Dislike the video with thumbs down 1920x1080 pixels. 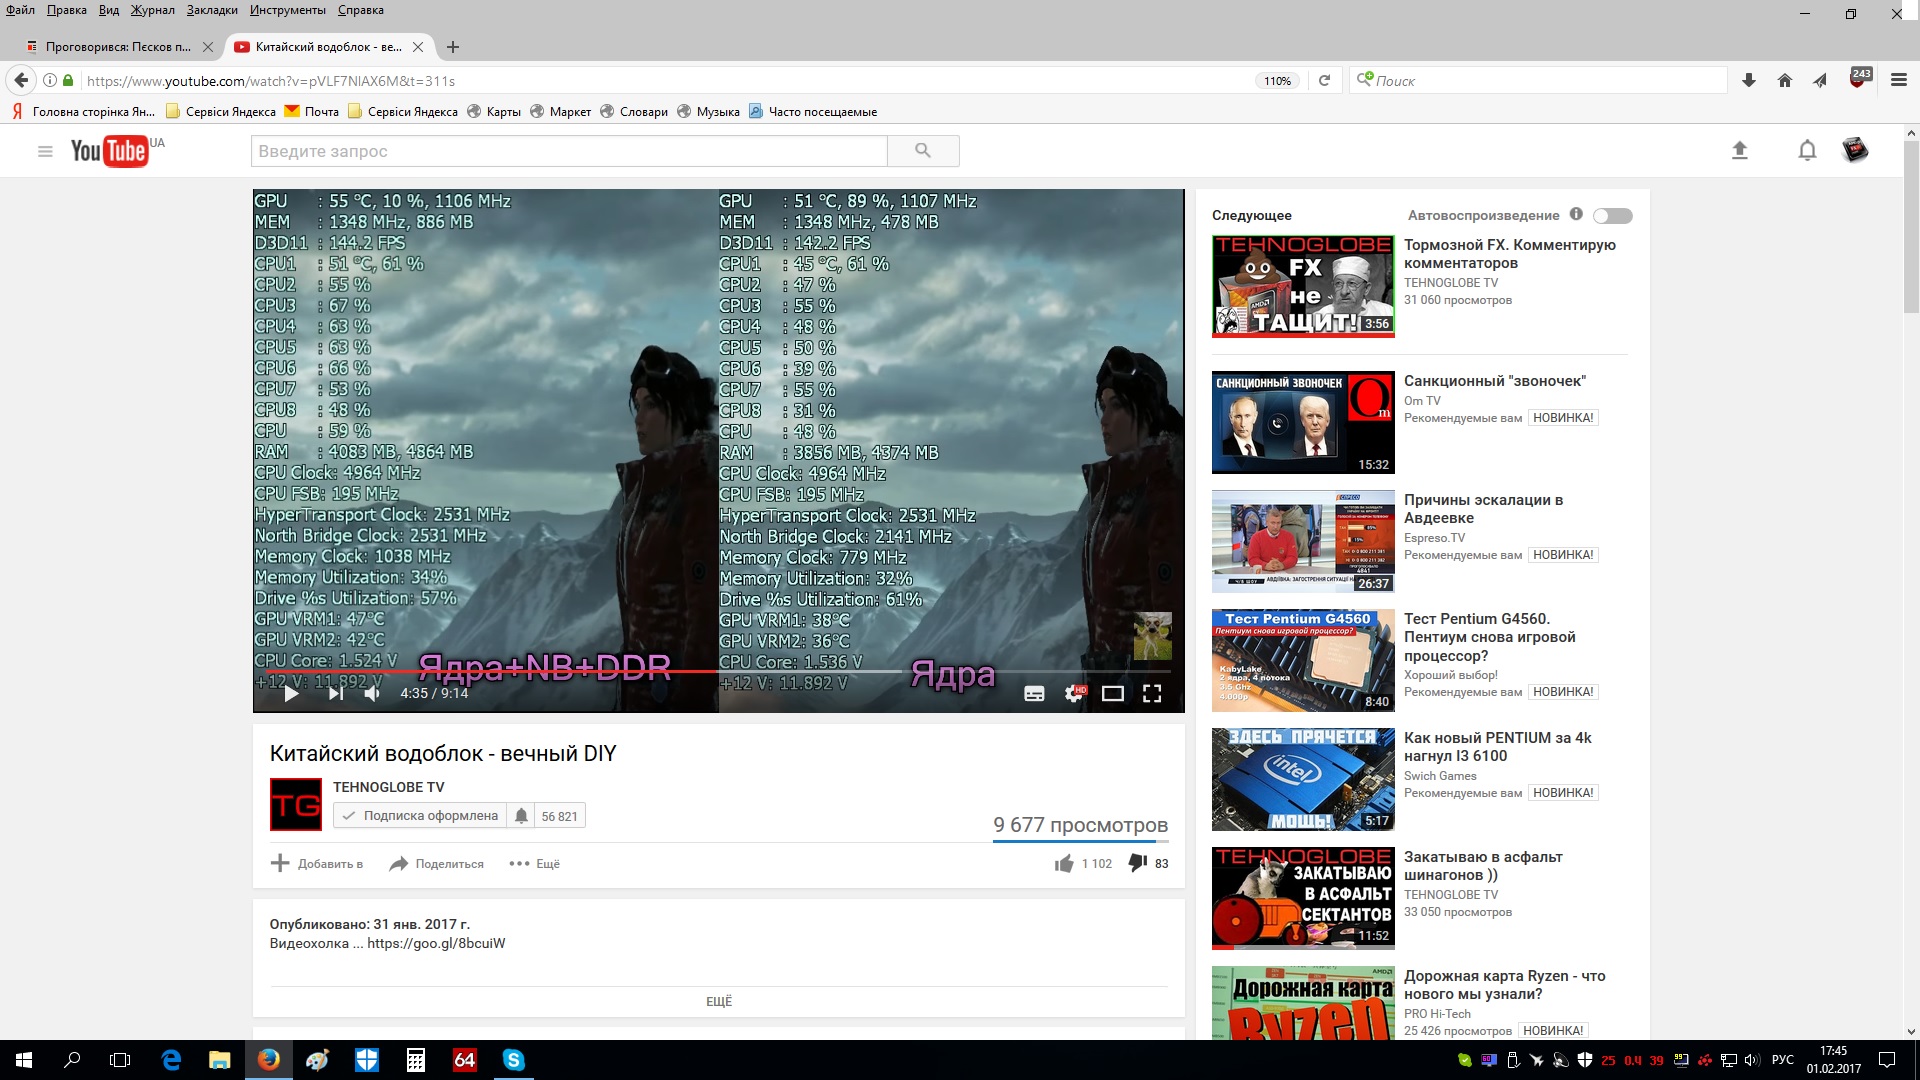[1137, 863]
